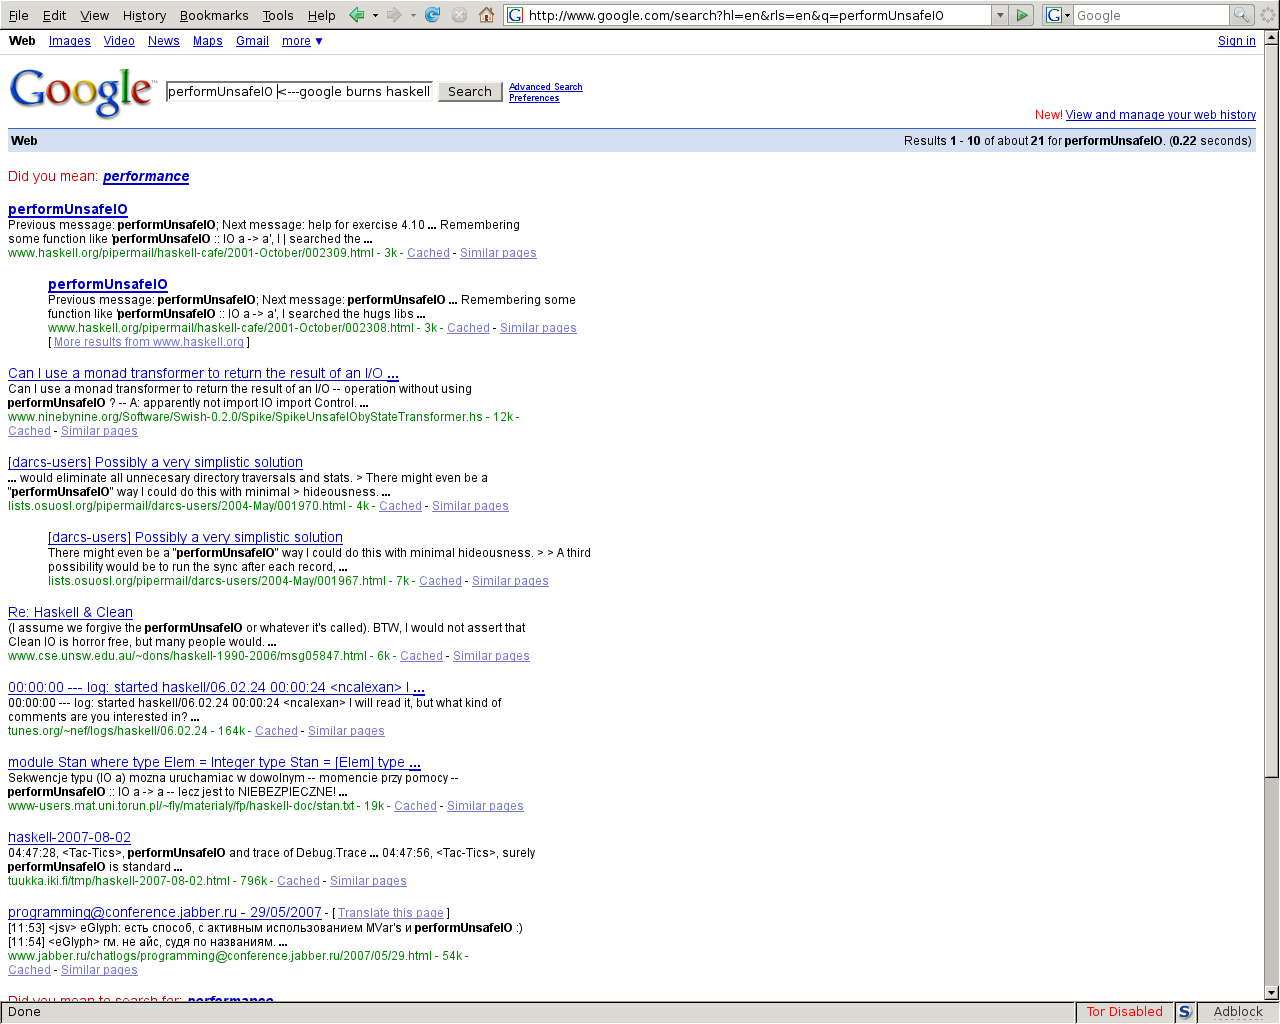Open Preferences link
This screenshot has width=1280, height=1024.
coord(534,98)
